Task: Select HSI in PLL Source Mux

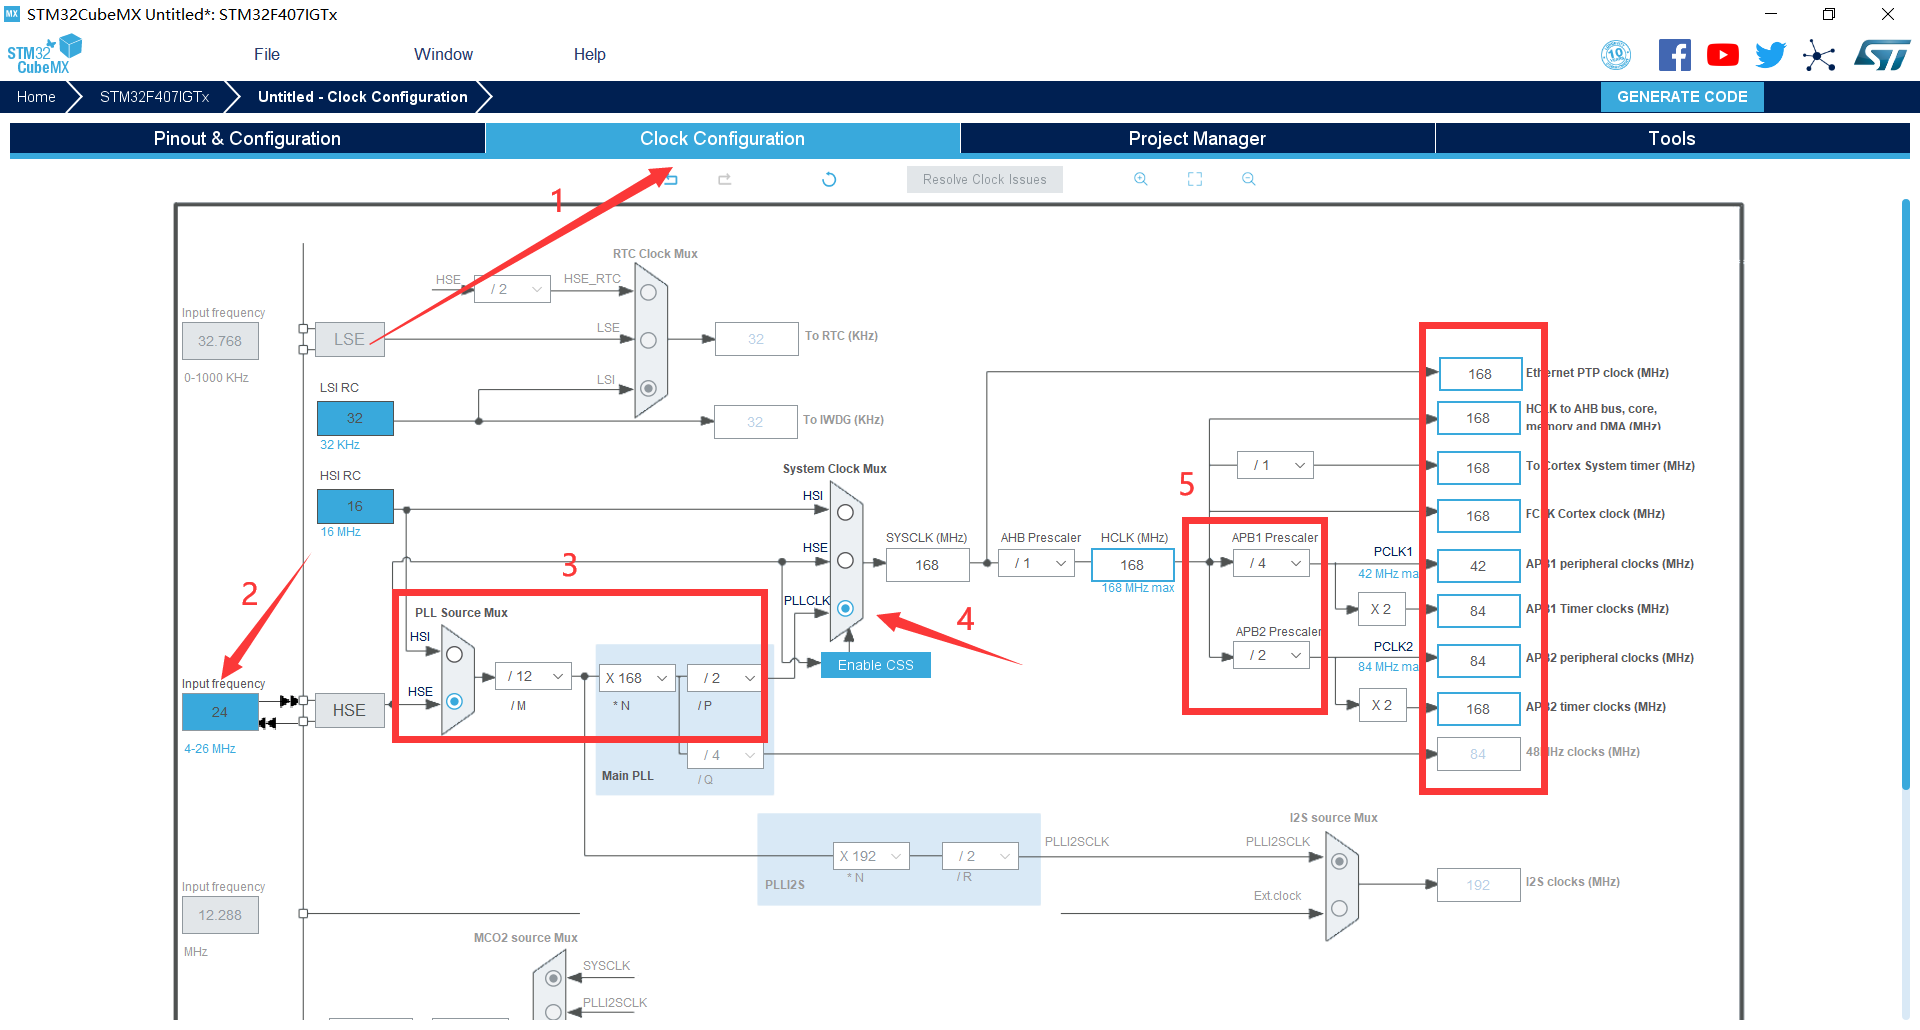Action: click(454, 654)
